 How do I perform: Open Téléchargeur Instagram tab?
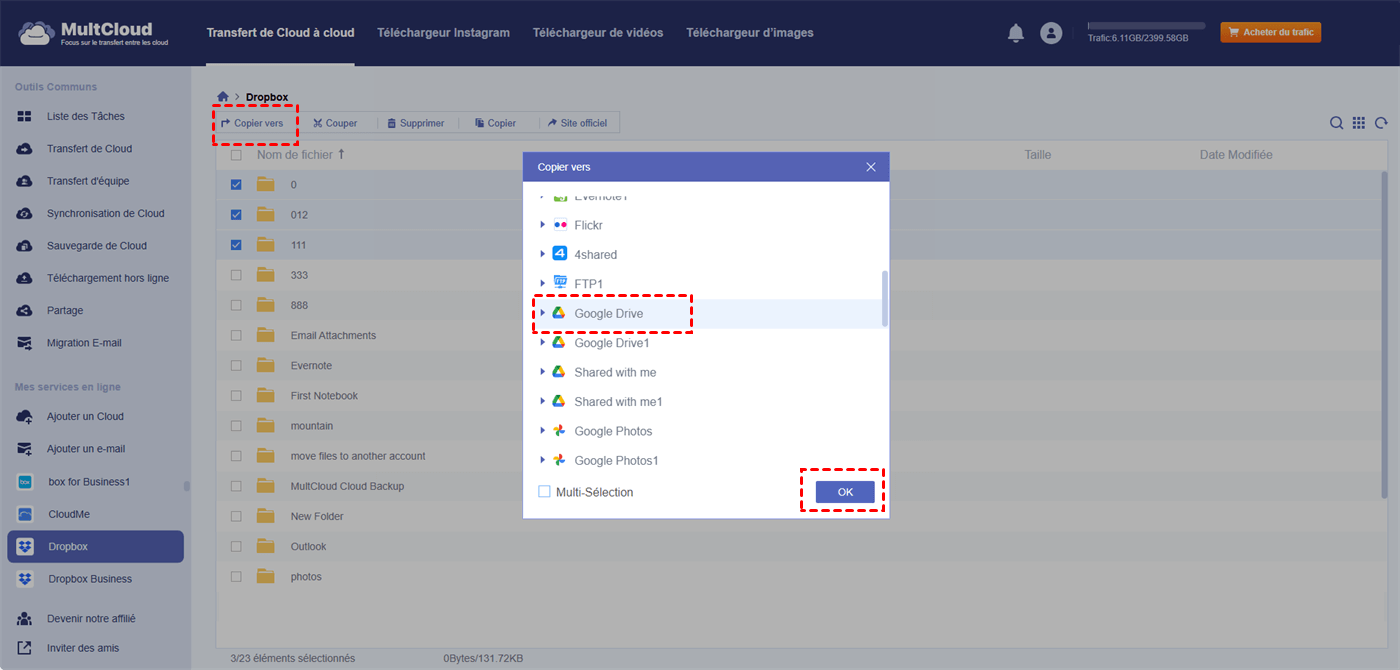pos(443,33)
